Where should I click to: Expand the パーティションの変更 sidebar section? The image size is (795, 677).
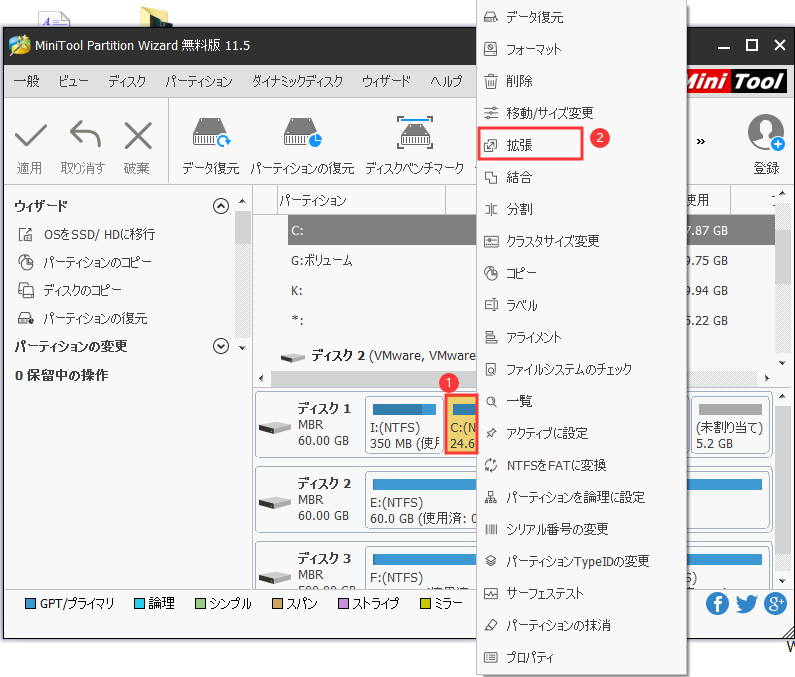coord(221,346)
